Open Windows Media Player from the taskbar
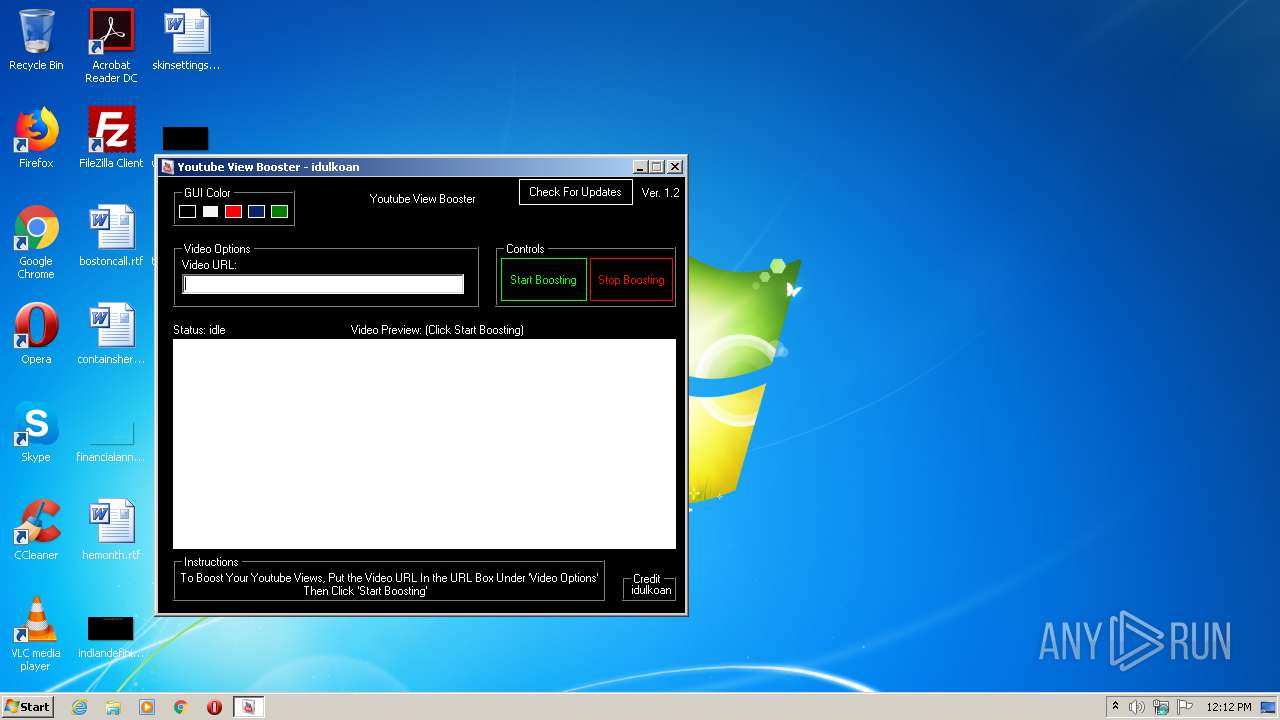The height and width of the screenshot is (720, 1280). pyautogui.click(x=147, y=707)
